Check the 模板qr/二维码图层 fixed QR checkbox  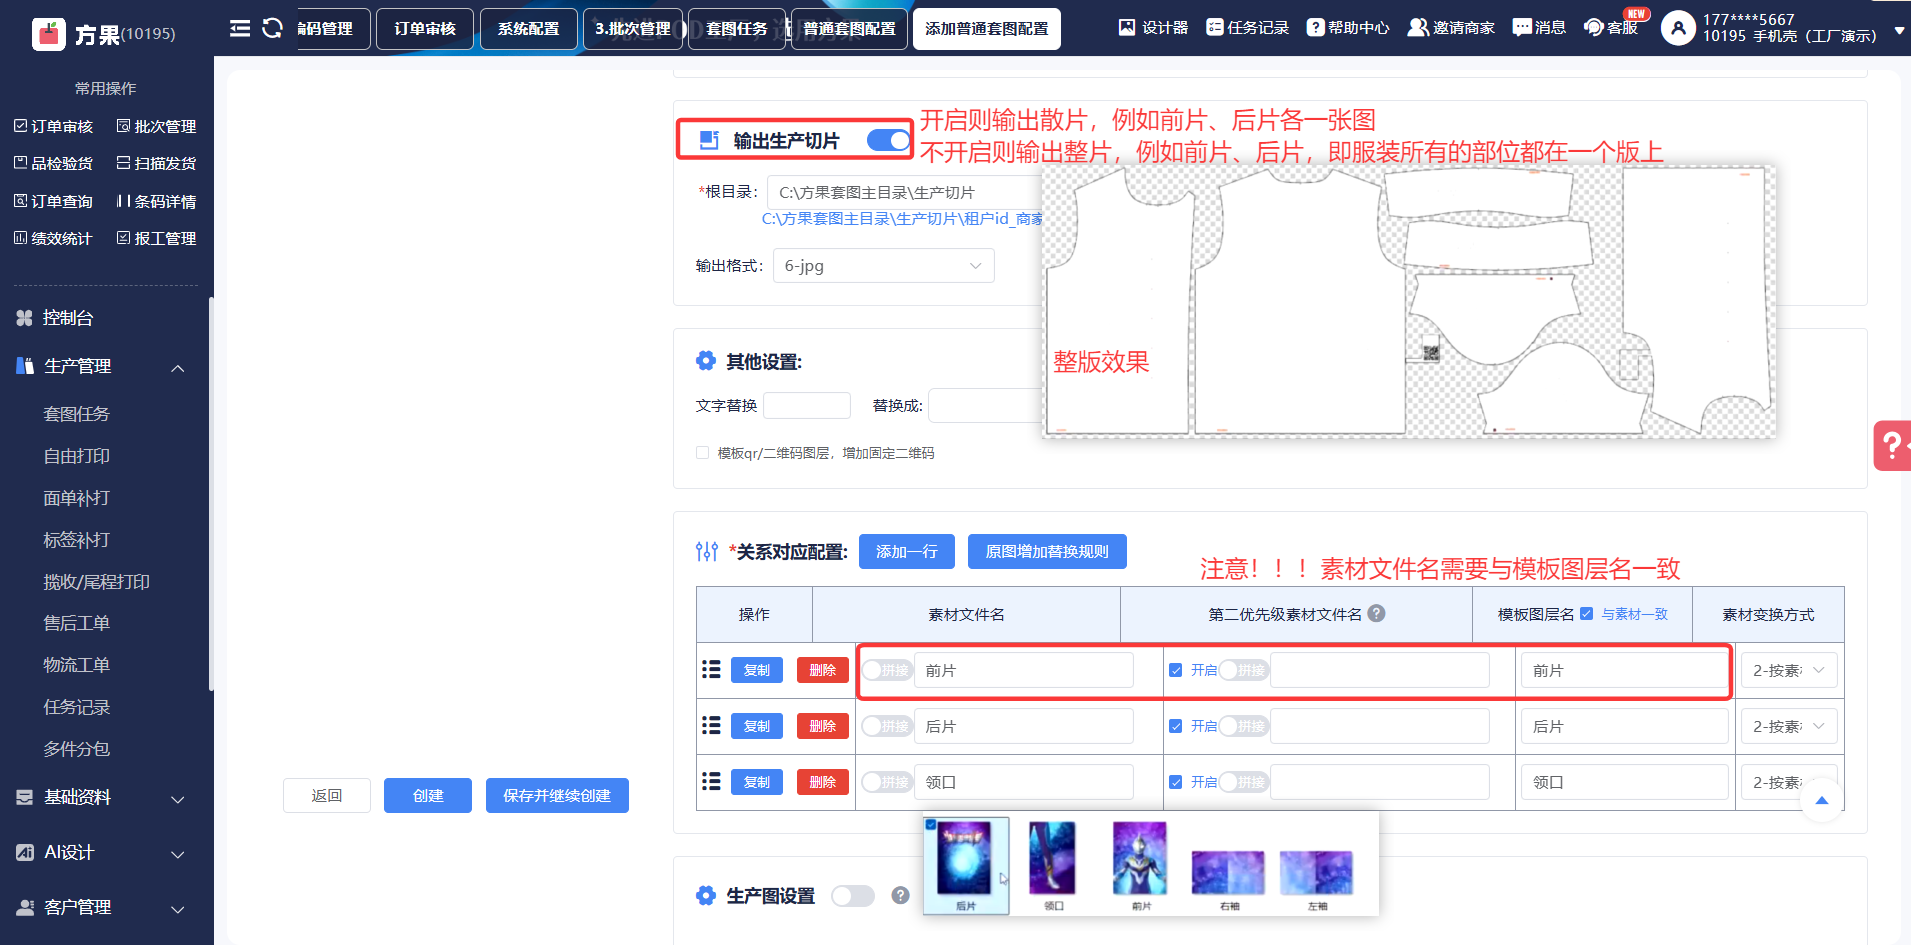click(x=702, y=453)
